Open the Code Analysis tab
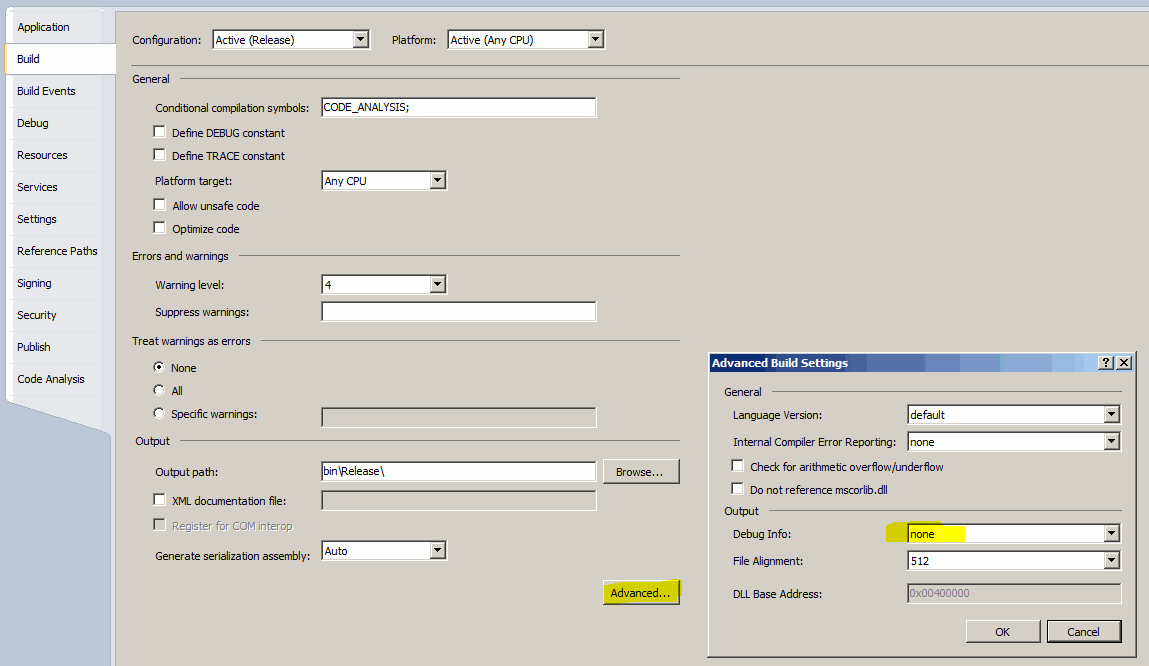Image resolution: width=1149 pixels, height=666 pixels. coord(51,379)
